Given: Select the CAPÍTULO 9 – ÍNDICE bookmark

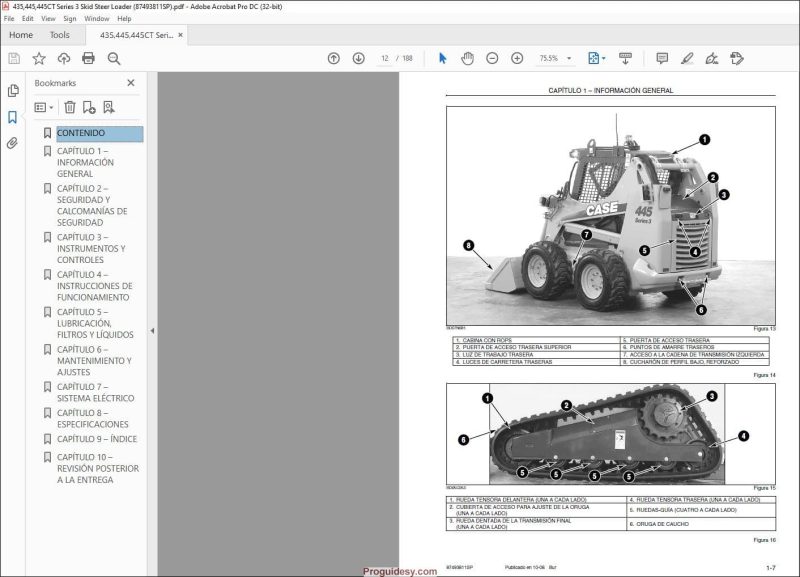Looking at the screenshot, I should point(96,436).
